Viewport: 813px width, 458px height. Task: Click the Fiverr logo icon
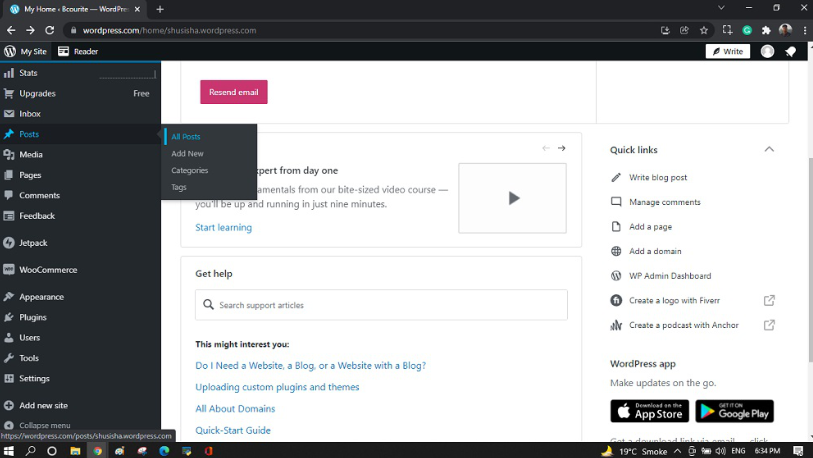(616, 300)
